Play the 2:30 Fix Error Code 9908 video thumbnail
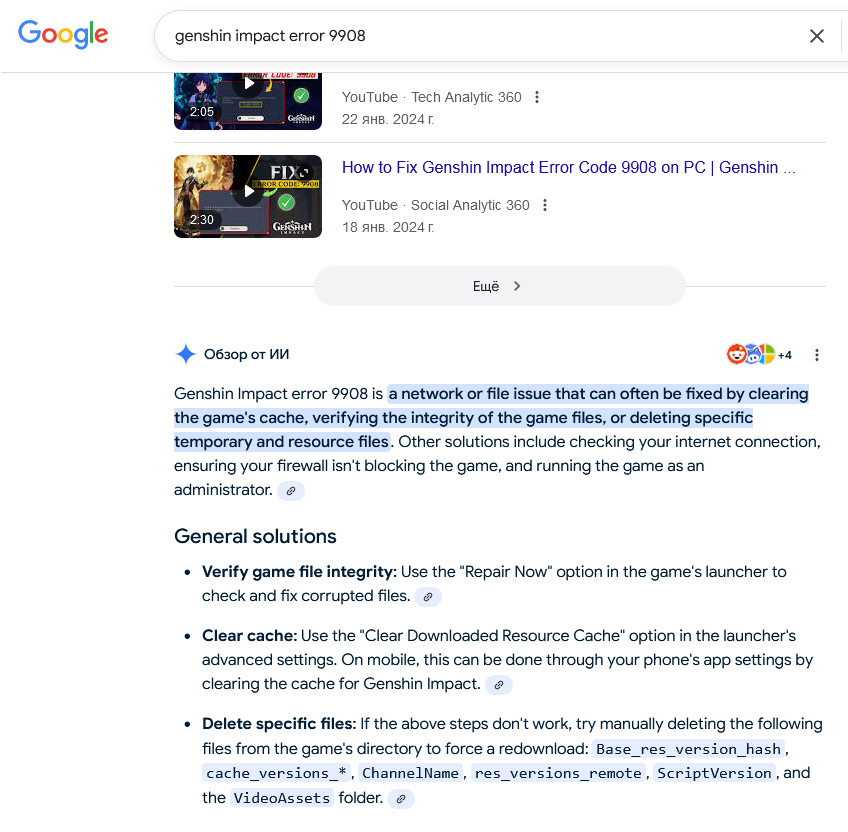 [248, 196]
